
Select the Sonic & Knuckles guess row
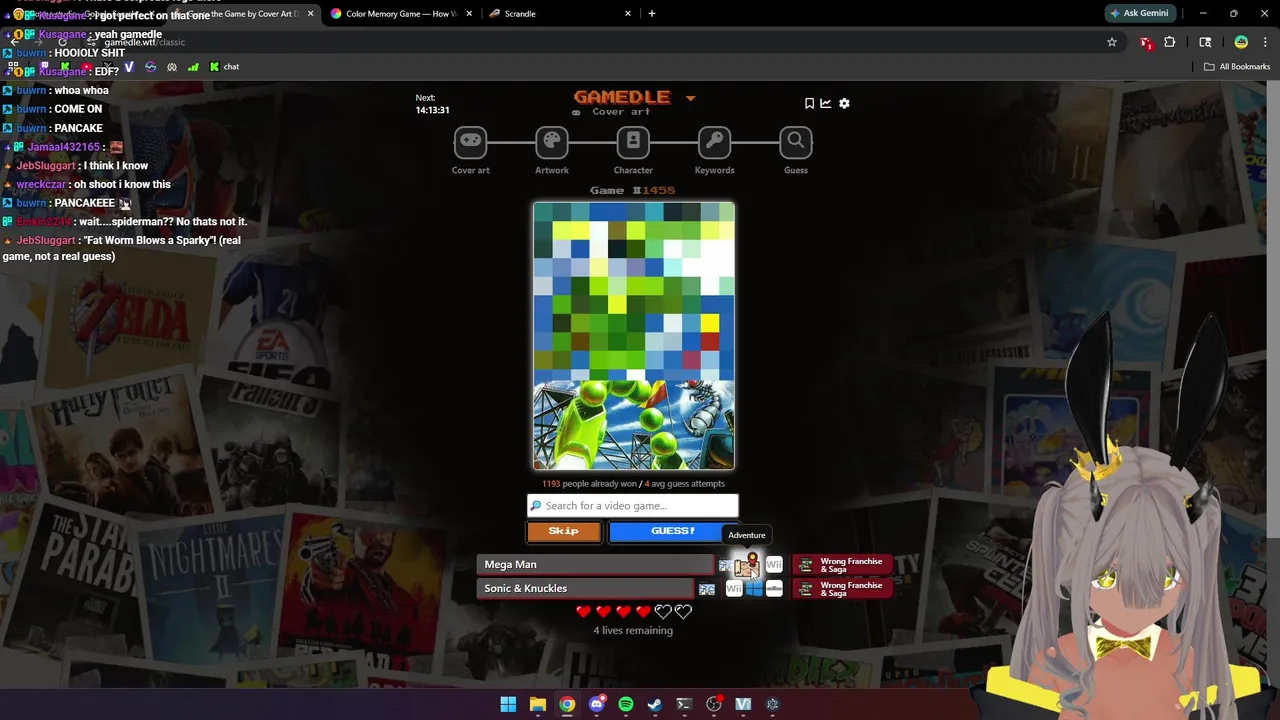coord(585,589)
